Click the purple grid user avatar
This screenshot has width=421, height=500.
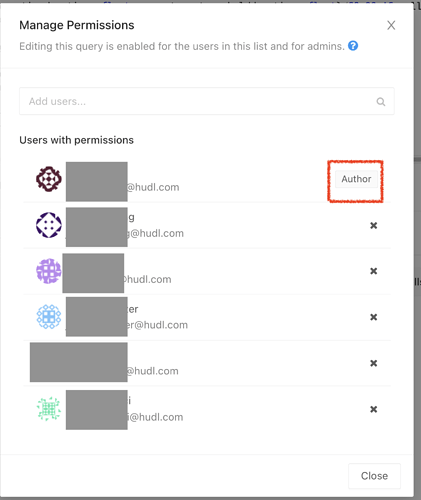click(x=49, y=271)
